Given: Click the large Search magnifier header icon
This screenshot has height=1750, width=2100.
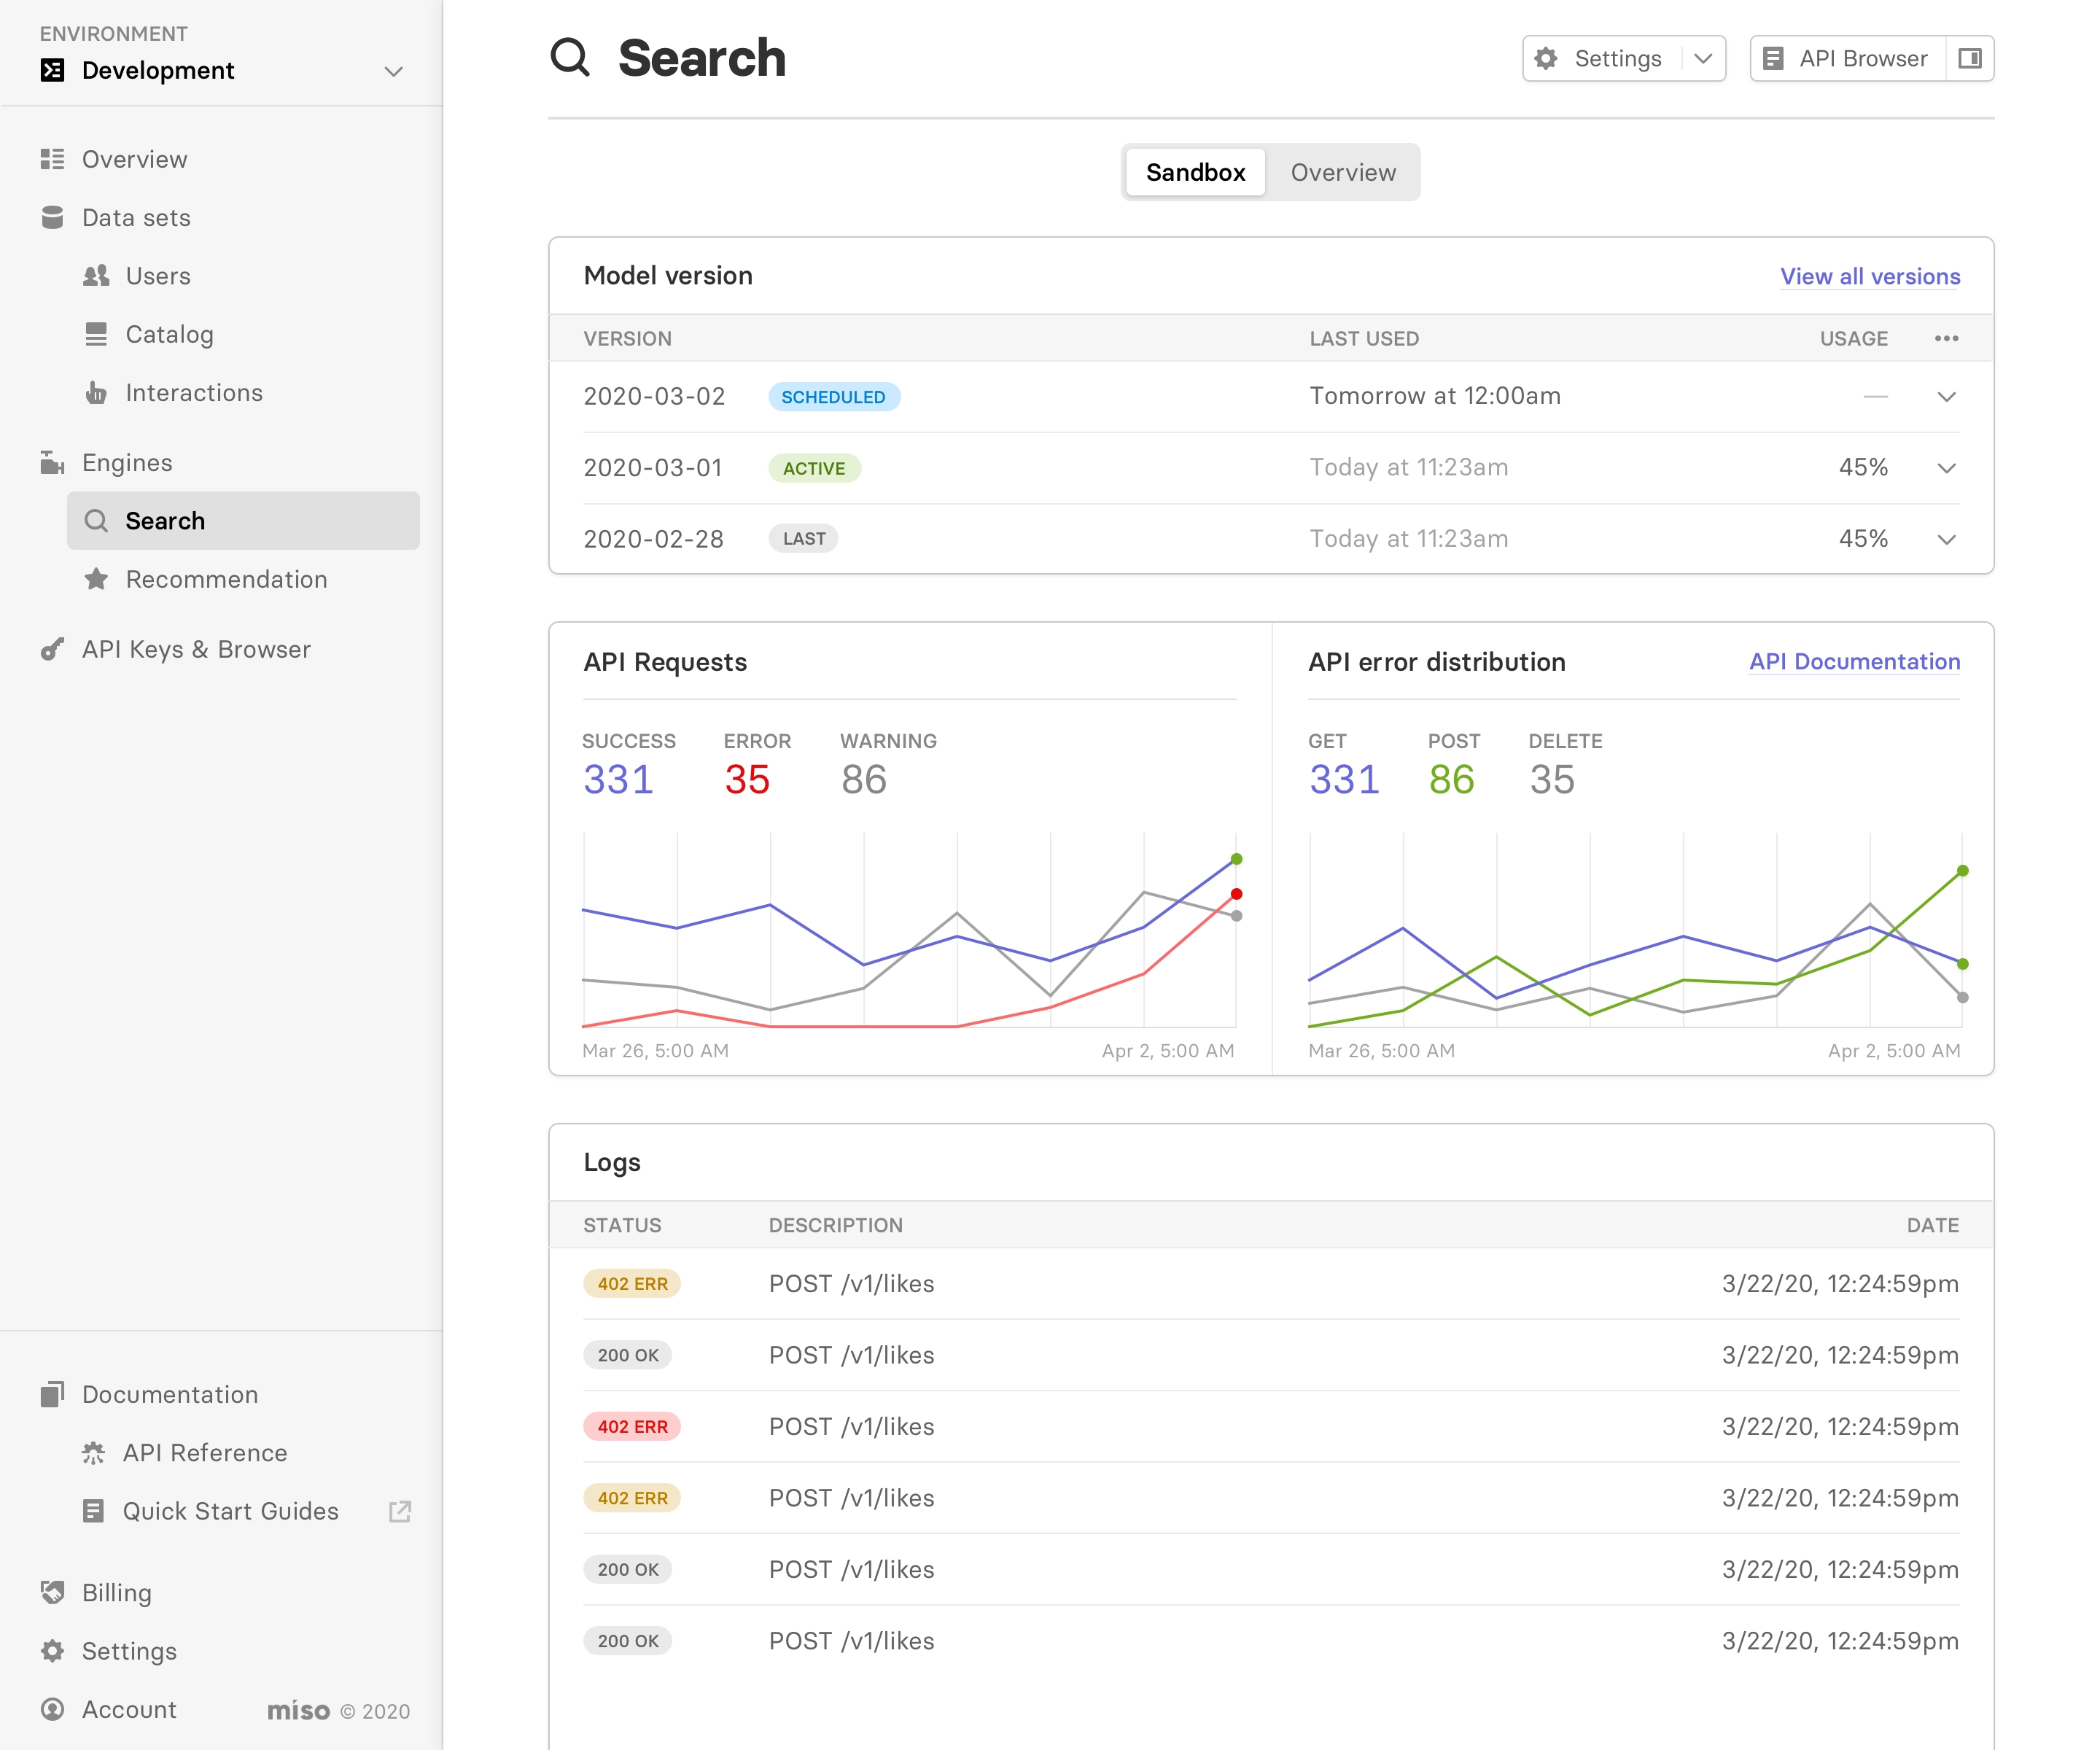Looking at the screenshot, I should pos(570,57).
